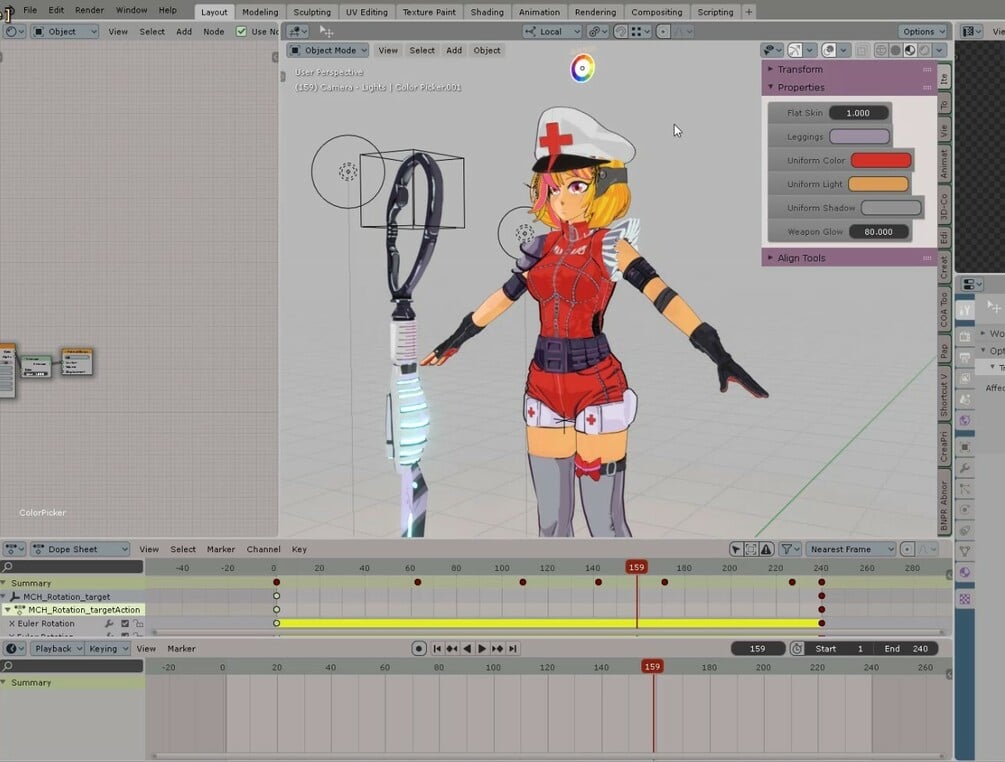
Task: Select the MCH_Rotation_target channel
Action: pyautogui.click(x=66, y=597)
